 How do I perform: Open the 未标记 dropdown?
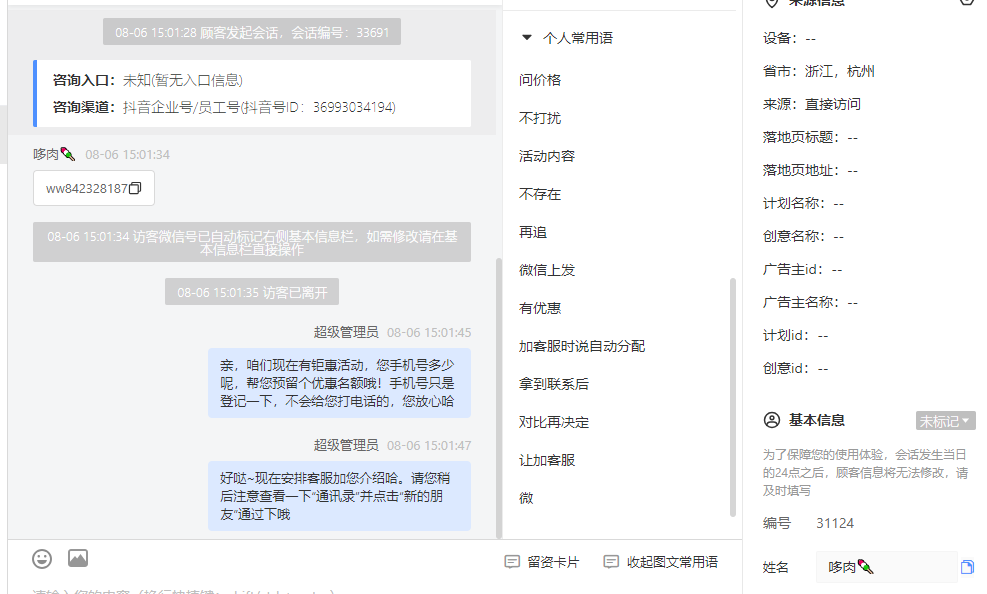pos(945,421)
